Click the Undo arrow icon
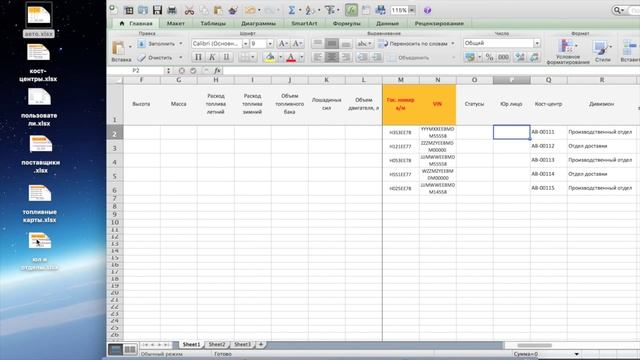Viewport: 640px width, 360px height. click(250, 10)
